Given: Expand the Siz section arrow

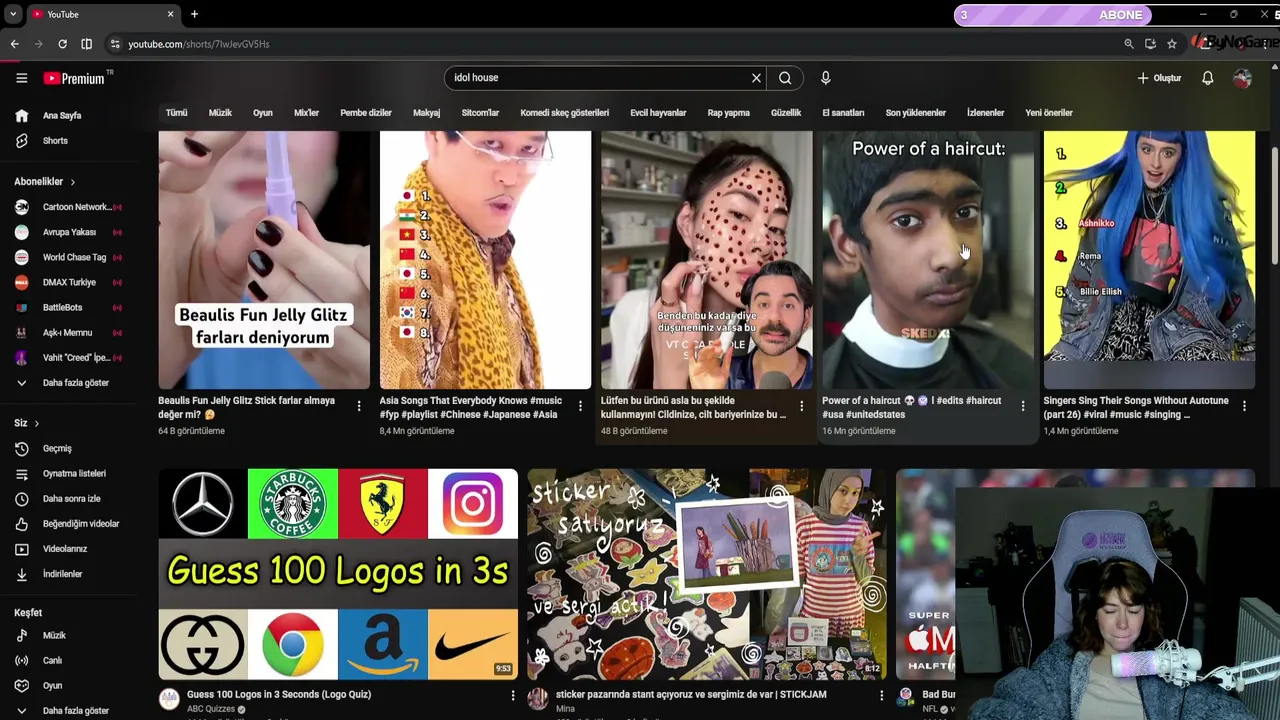Looking at the screenshot, I should click(x=36, y=424).
